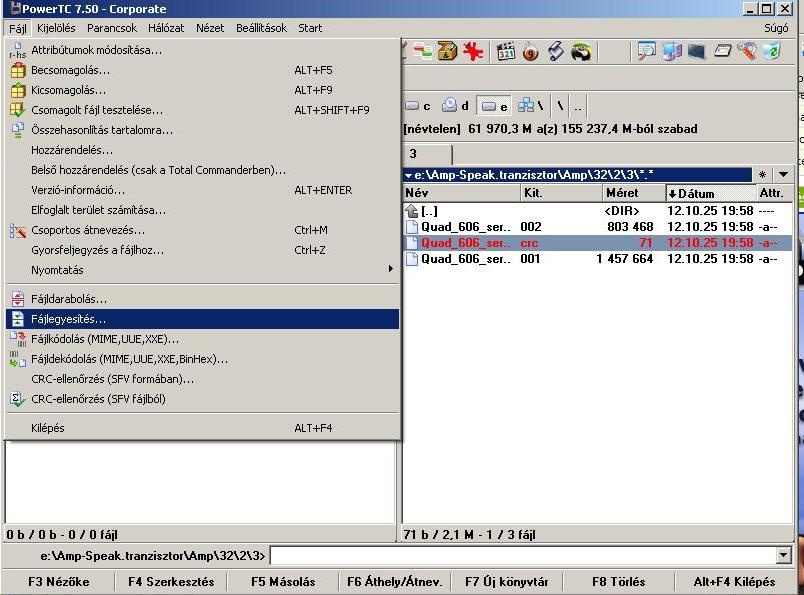804x595 pixels.
Task: Open the Hálózat menu
Action: coord(166,28)
